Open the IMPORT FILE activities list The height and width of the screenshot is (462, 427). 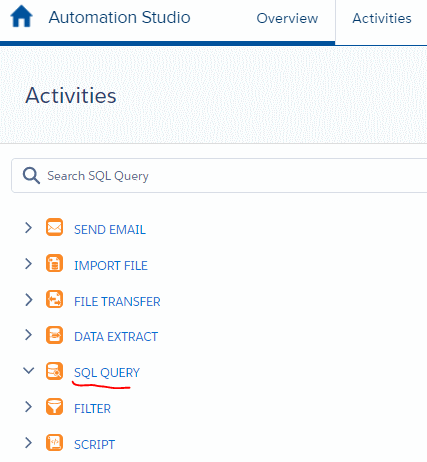[x=111, y=266]
